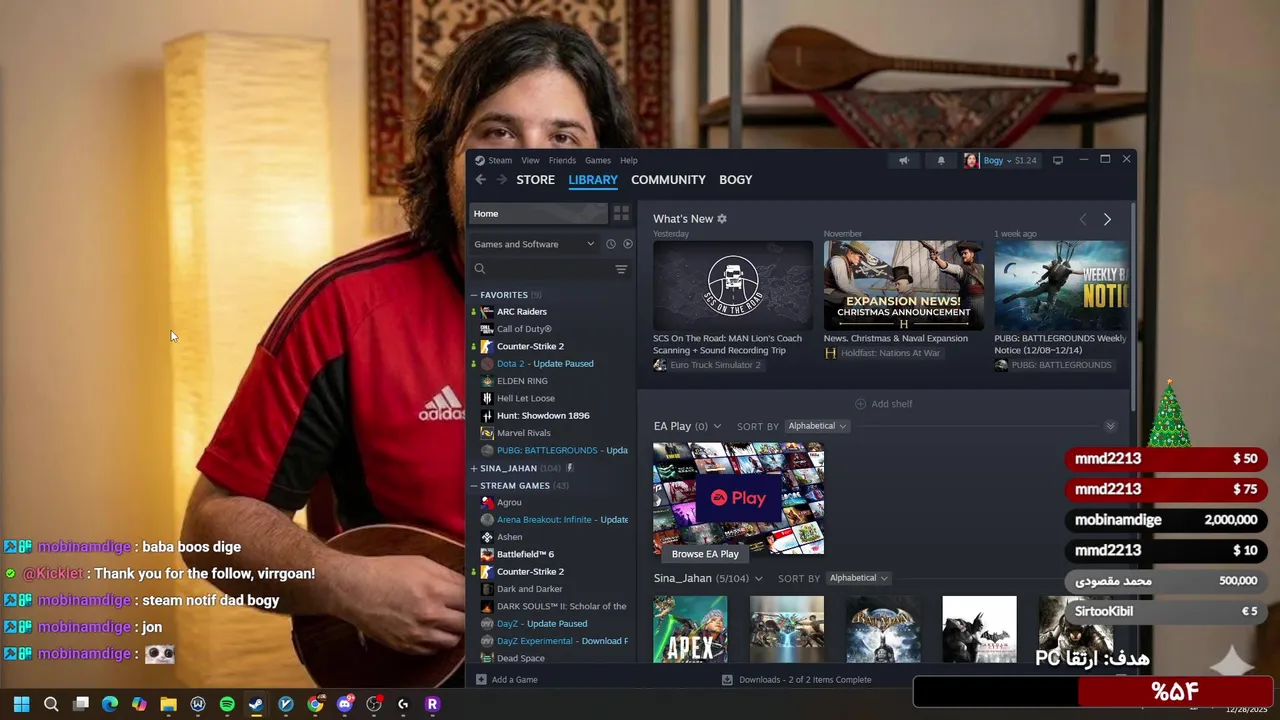Open File Explorer from the taskbar

coord(168,704)
